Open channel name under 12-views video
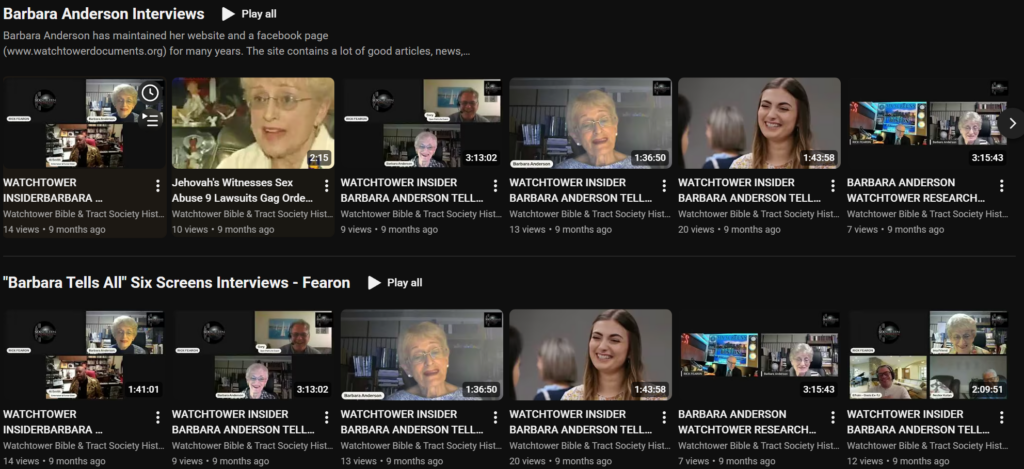This screenshot has height=469, width=1024. pyautogui.click(x=927, y=445)
